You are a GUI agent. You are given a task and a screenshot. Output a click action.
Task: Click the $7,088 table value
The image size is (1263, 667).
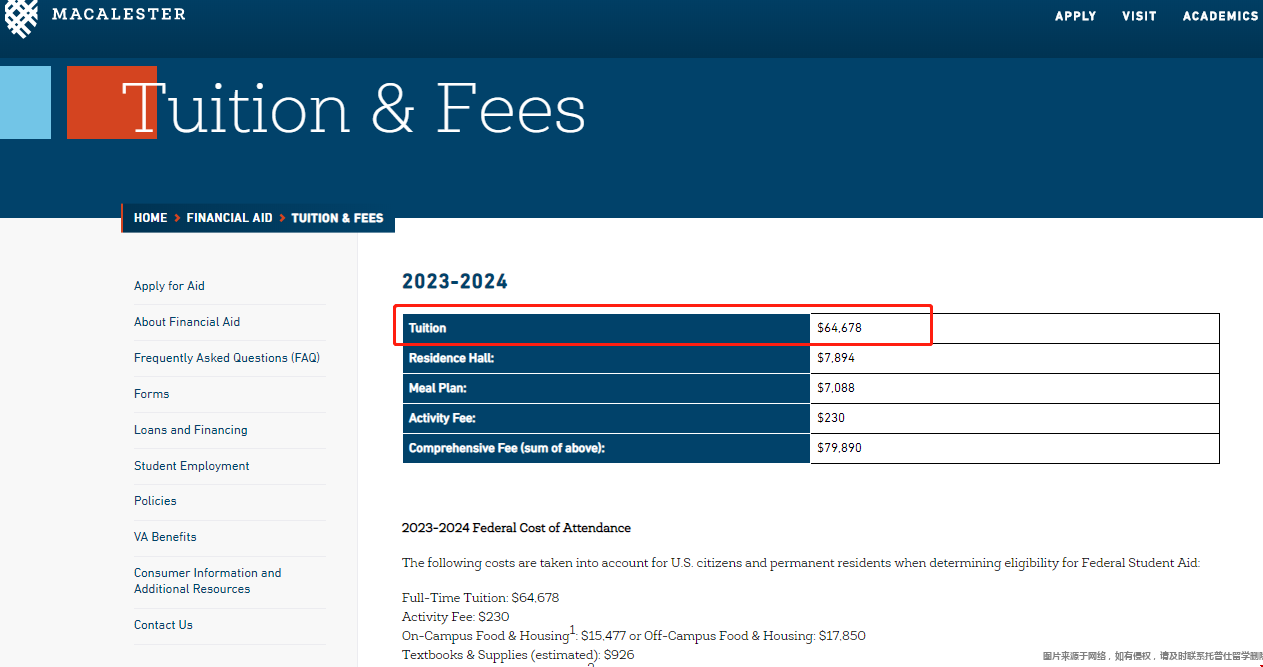[x=1015, y=388]
